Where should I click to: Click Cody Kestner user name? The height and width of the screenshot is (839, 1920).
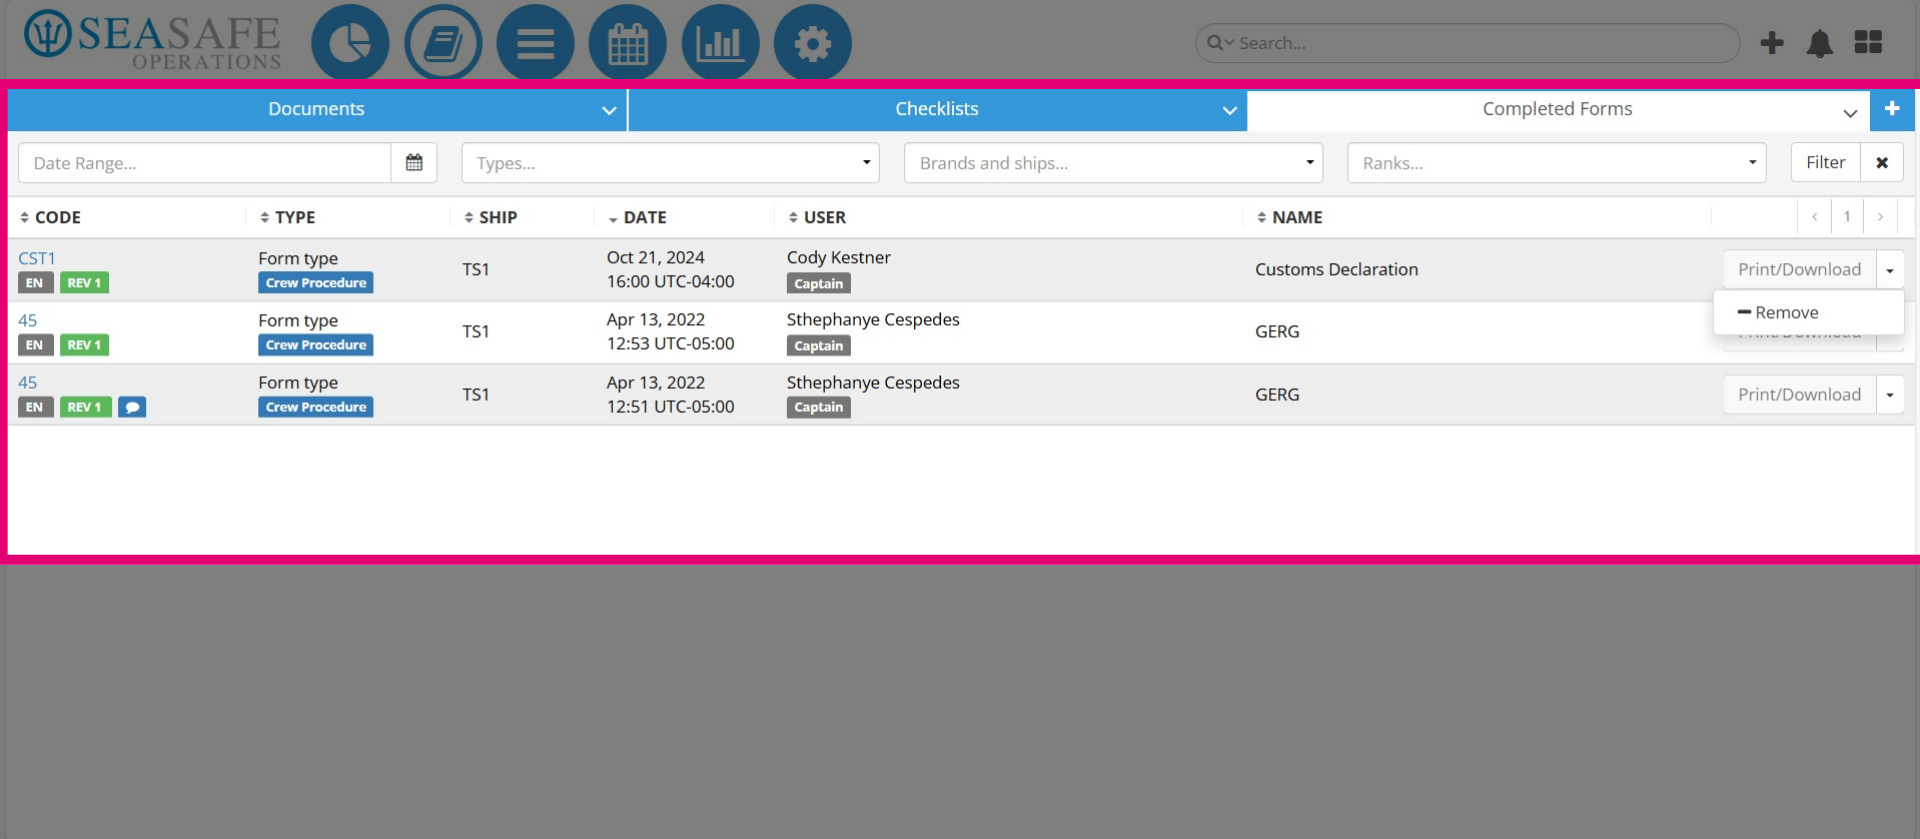(x=839, y=258)
